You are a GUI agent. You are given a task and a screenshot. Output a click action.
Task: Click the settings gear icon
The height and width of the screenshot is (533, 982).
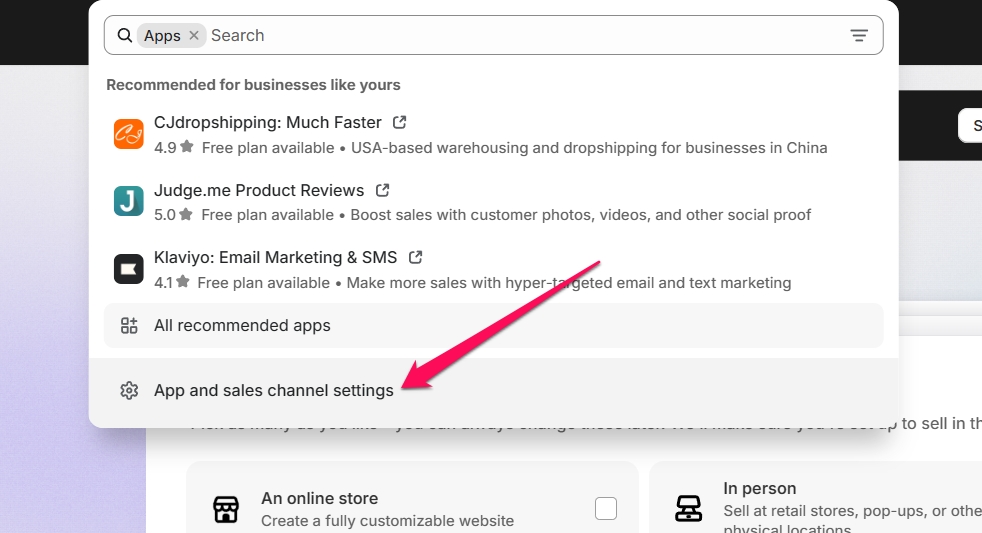pos(129,390)
